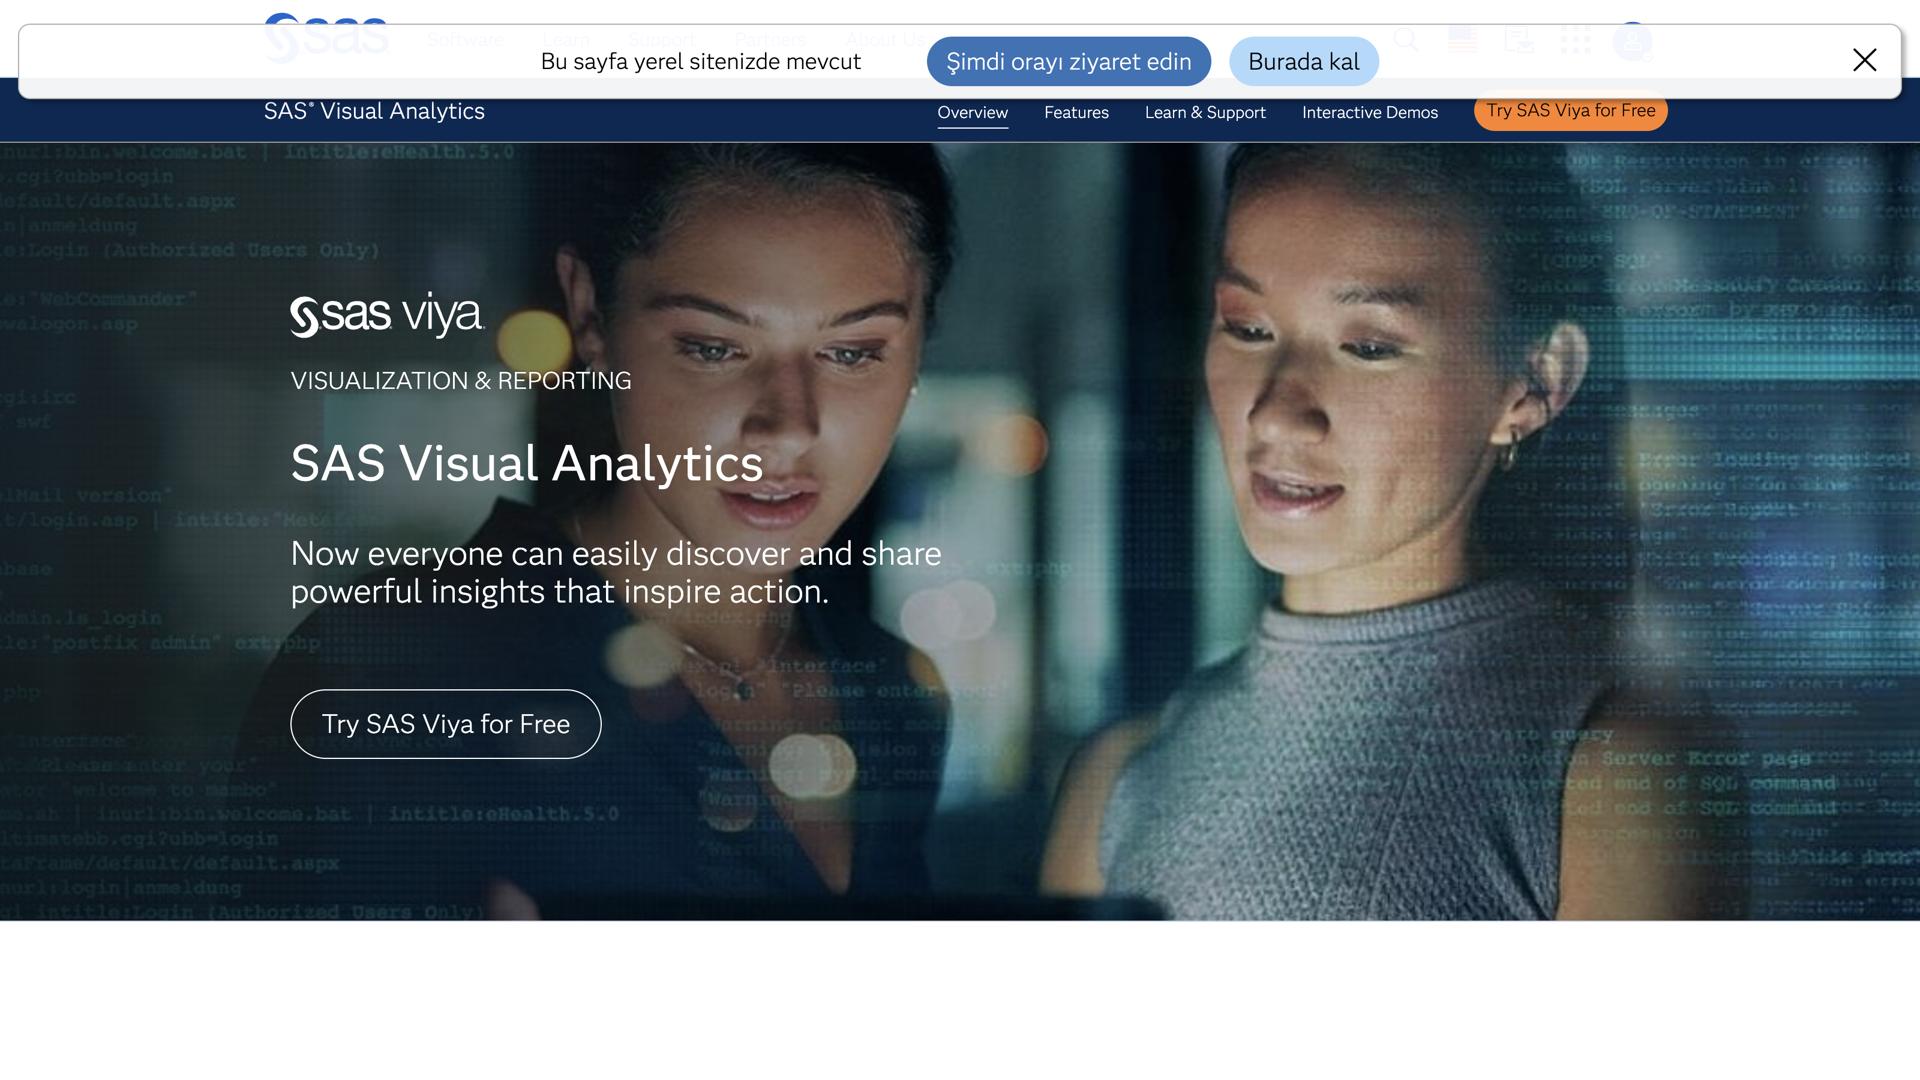Click the user profile avatar icon
Screen dimensions: 1920x1080
pyautogui.click(x=1633, y=40)
